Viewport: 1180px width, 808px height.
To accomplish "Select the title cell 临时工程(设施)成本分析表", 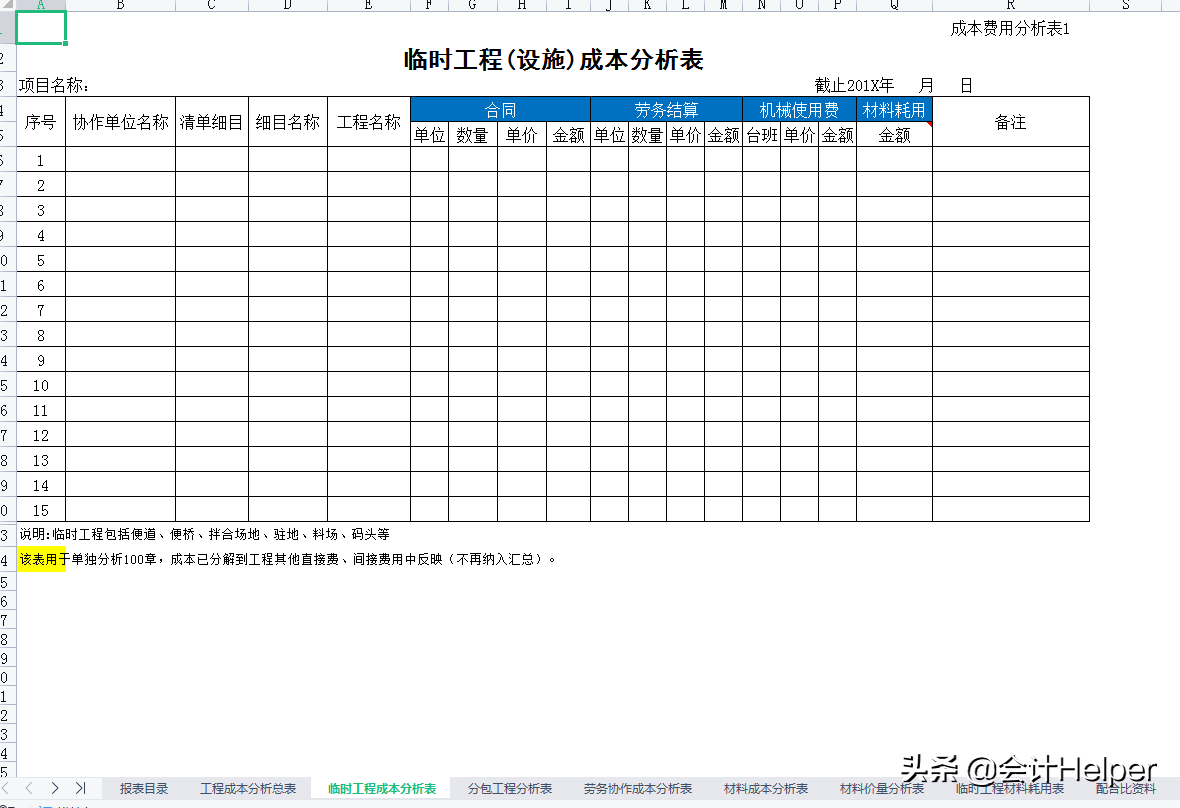I will click(553, 59).
